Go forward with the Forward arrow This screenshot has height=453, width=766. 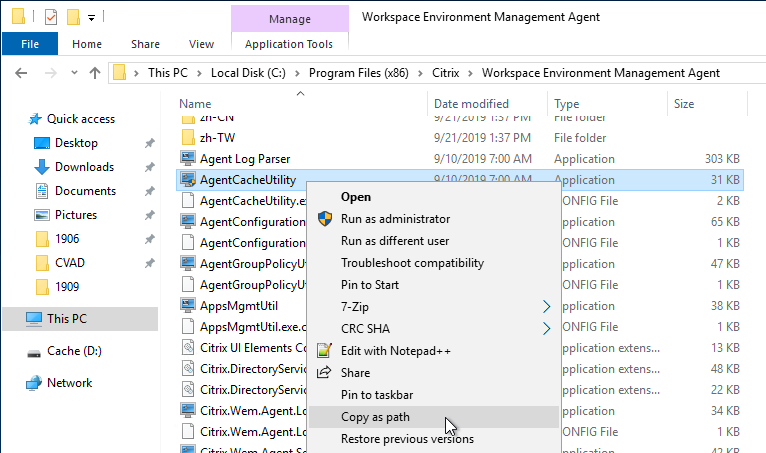pos(50,73)
